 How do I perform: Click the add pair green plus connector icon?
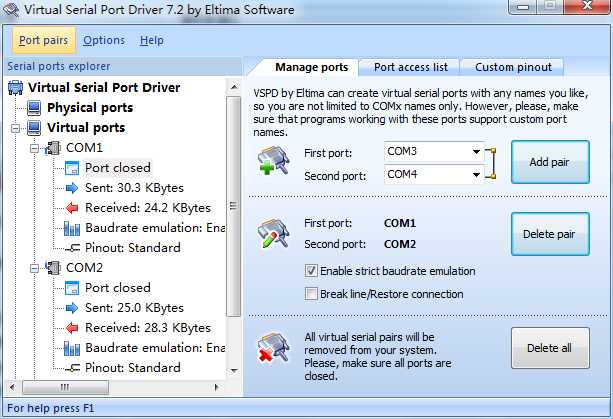point(273,160)
